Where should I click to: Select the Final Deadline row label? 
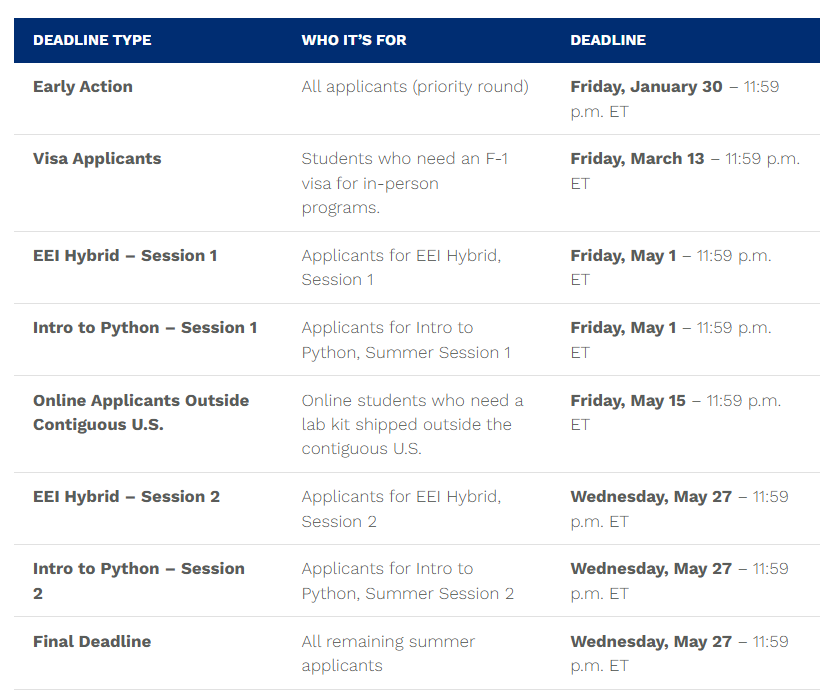click(92, 642)
